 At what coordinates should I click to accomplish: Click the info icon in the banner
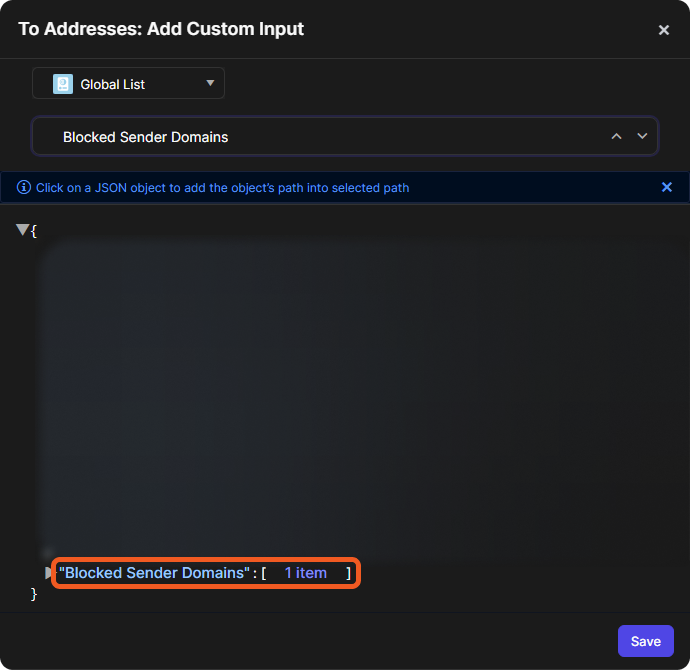coord(24,187)
